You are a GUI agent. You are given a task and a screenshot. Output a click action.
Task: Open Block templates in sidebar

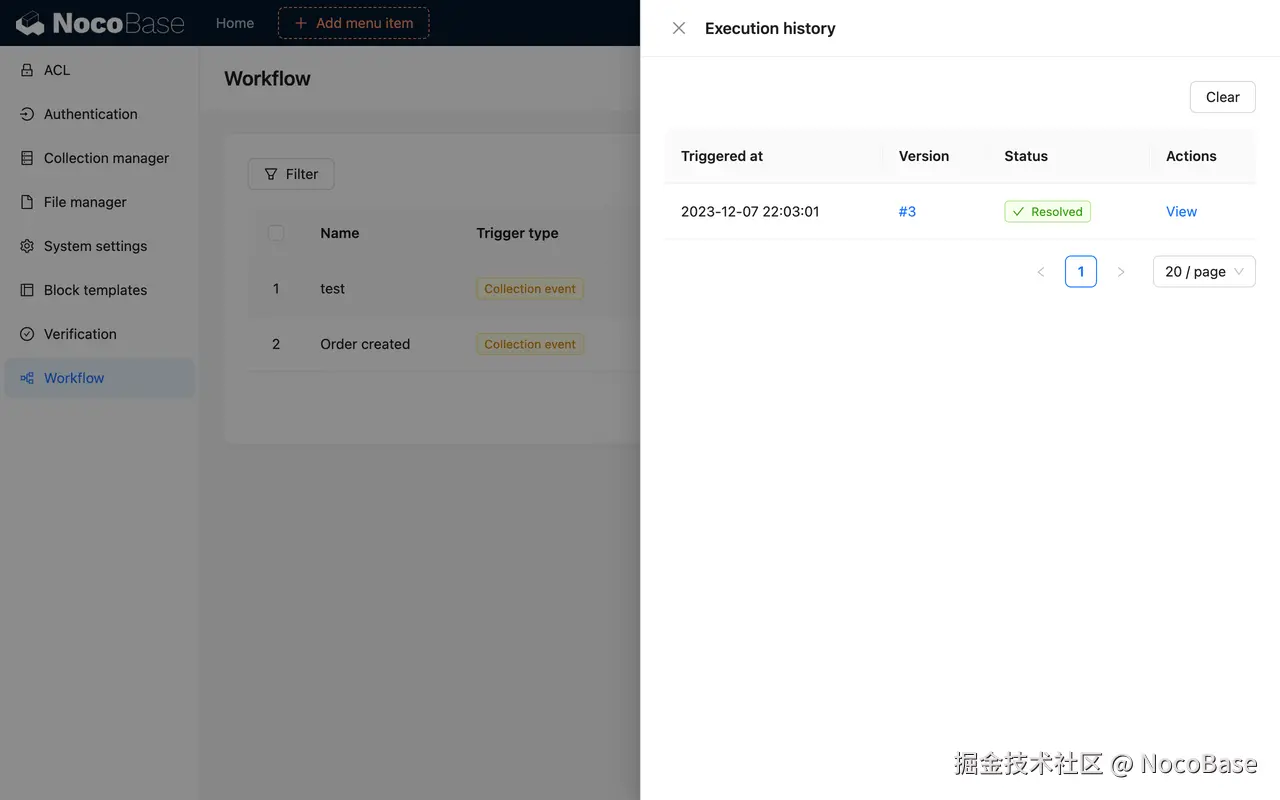(100, 290)
